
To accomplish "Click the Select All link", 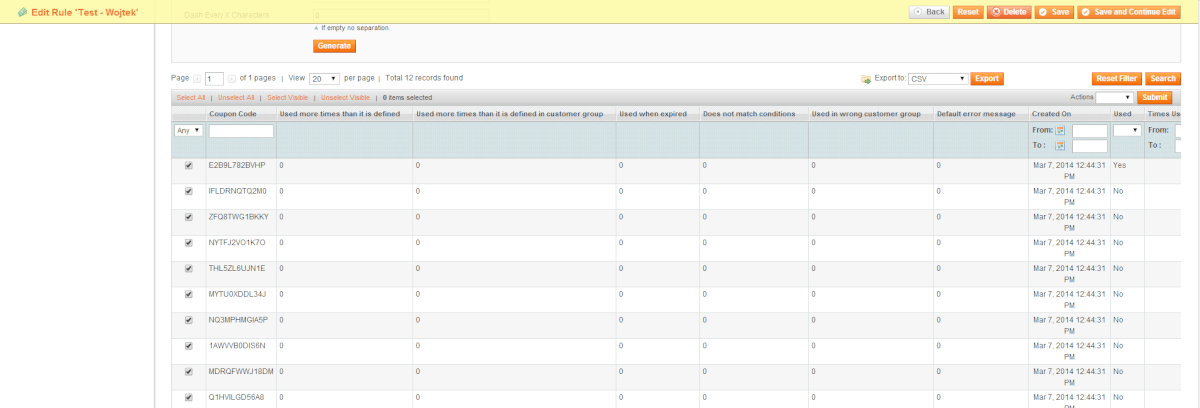I will [x=191, y=98].
